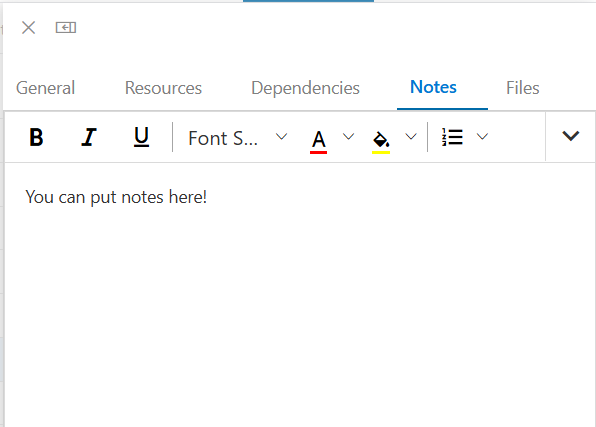Show more toolbar options chevron

coord(571,136)
